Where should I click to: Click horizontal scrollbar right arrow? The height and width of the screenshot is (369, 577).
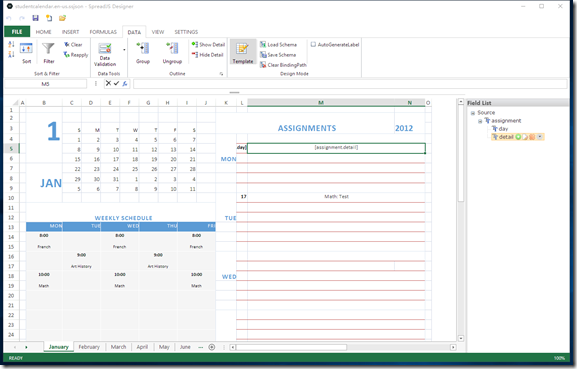pos(453,347)
